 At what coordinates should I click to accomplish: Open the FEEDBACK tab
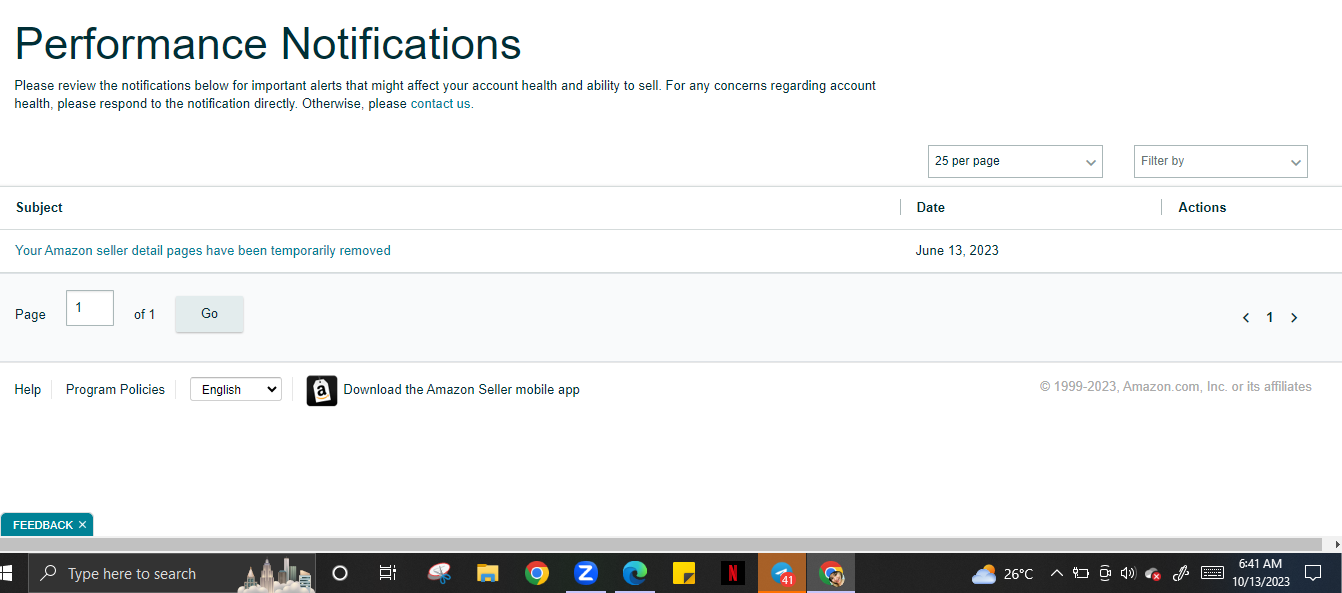tap(43, 525)
